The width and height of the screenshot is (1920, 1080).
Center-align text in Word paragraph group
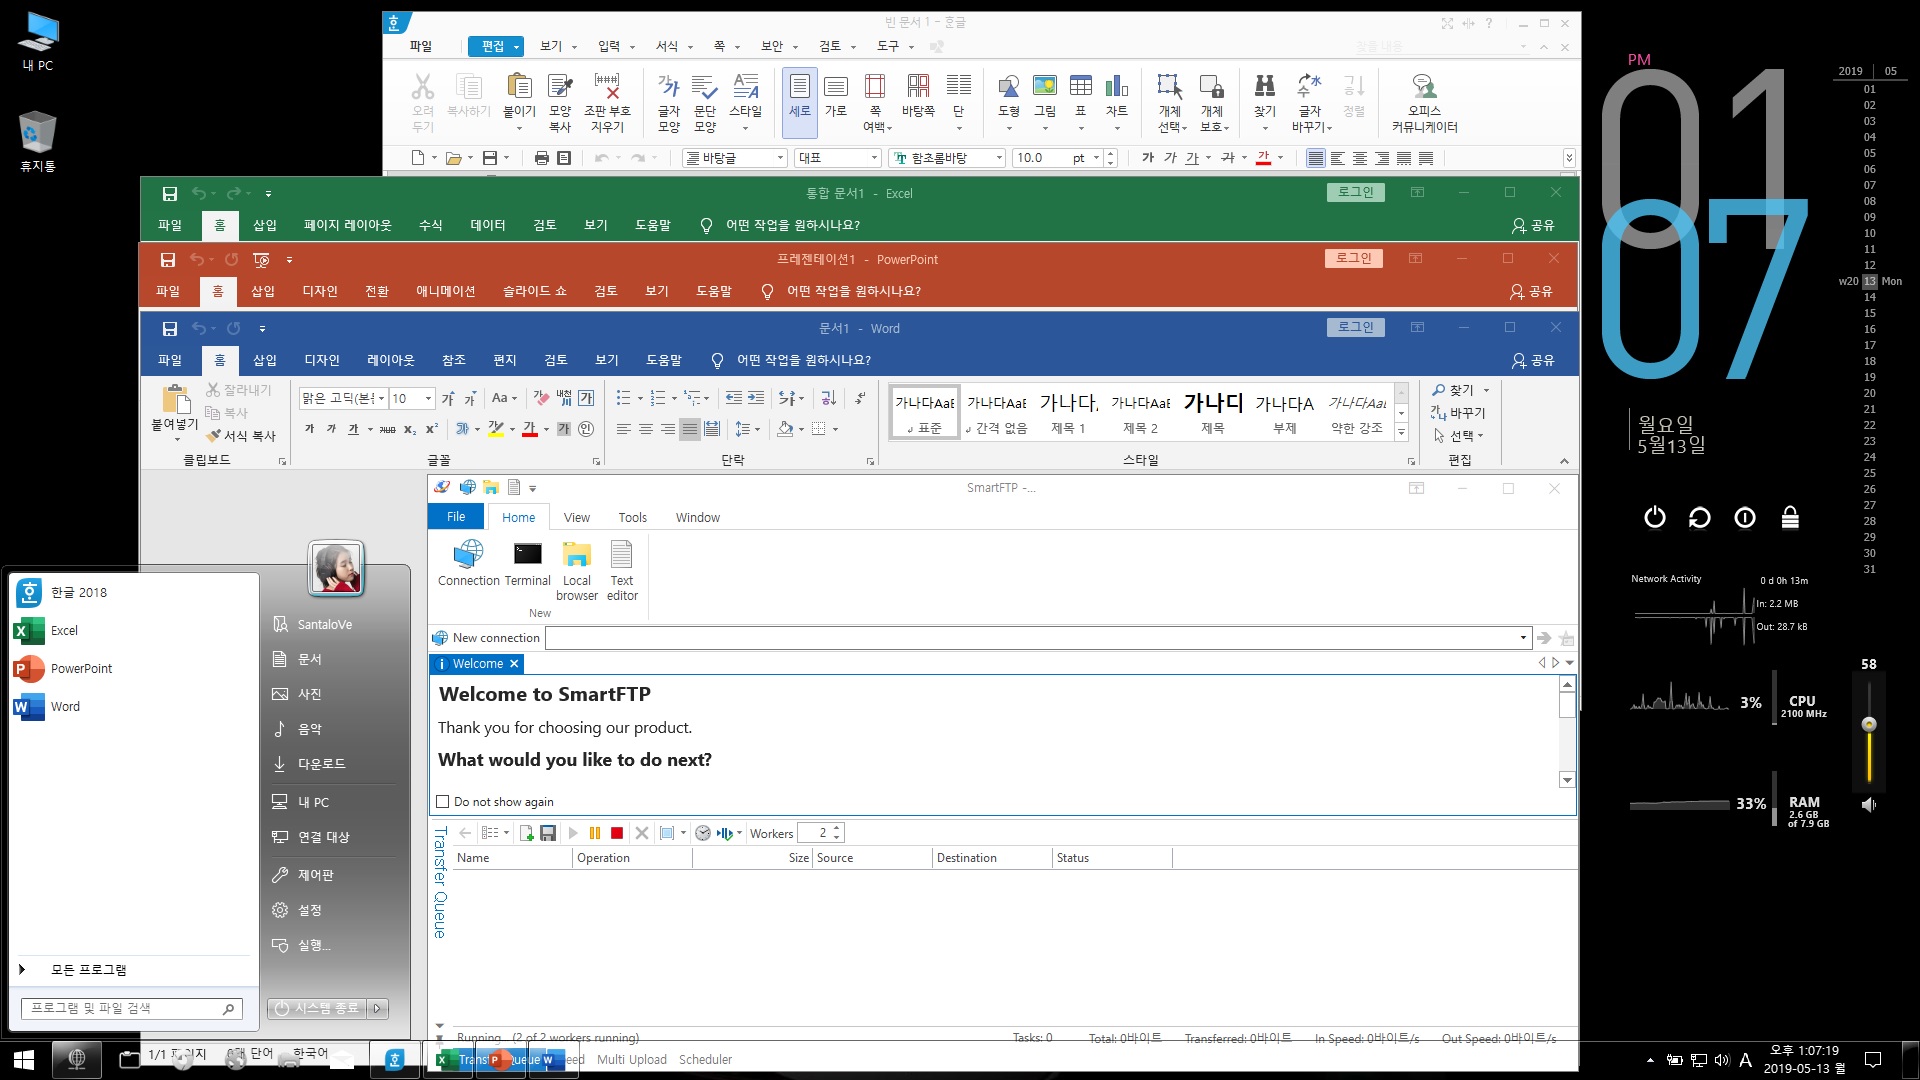click(646, 429)
